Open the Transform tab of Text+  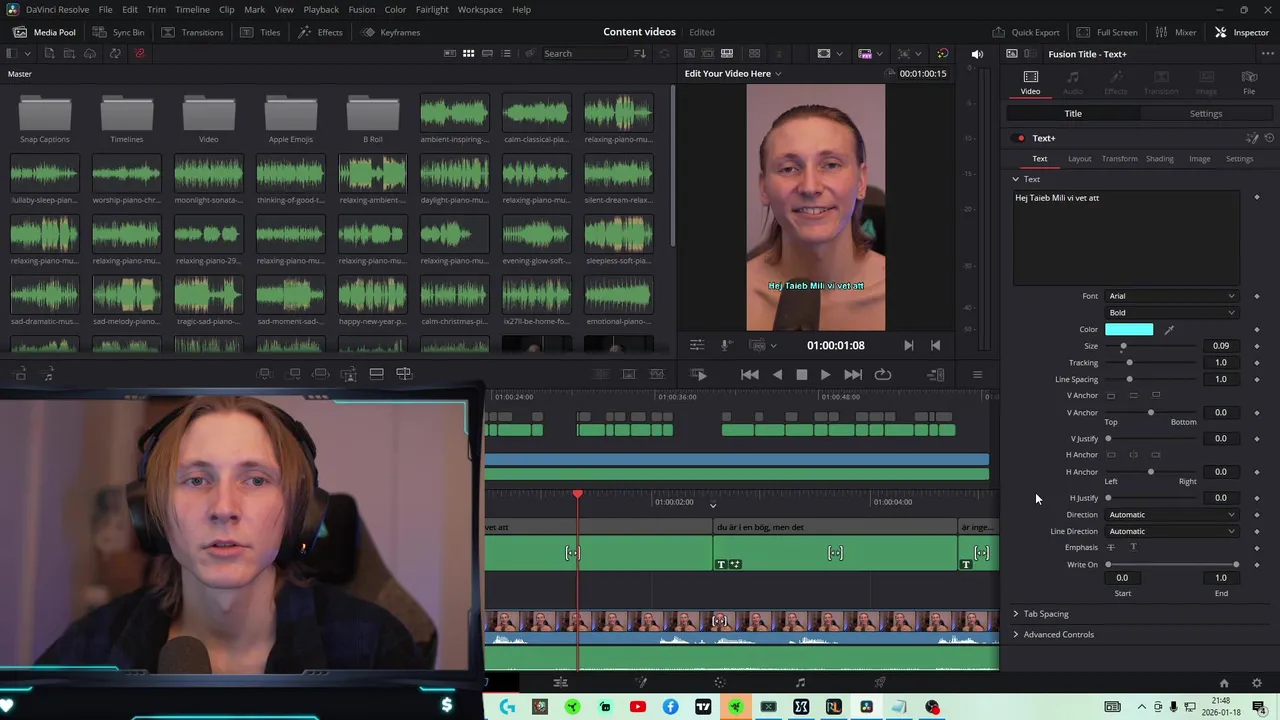[1119, 158]
